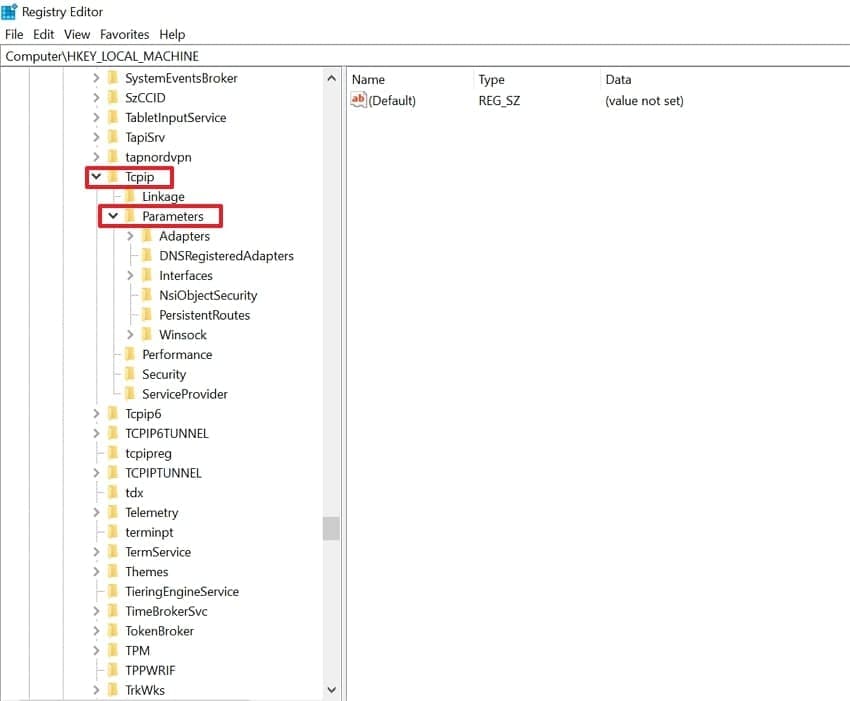Open the File menu
The width and height of the screenshot is (850, 701).
point(14,34)
